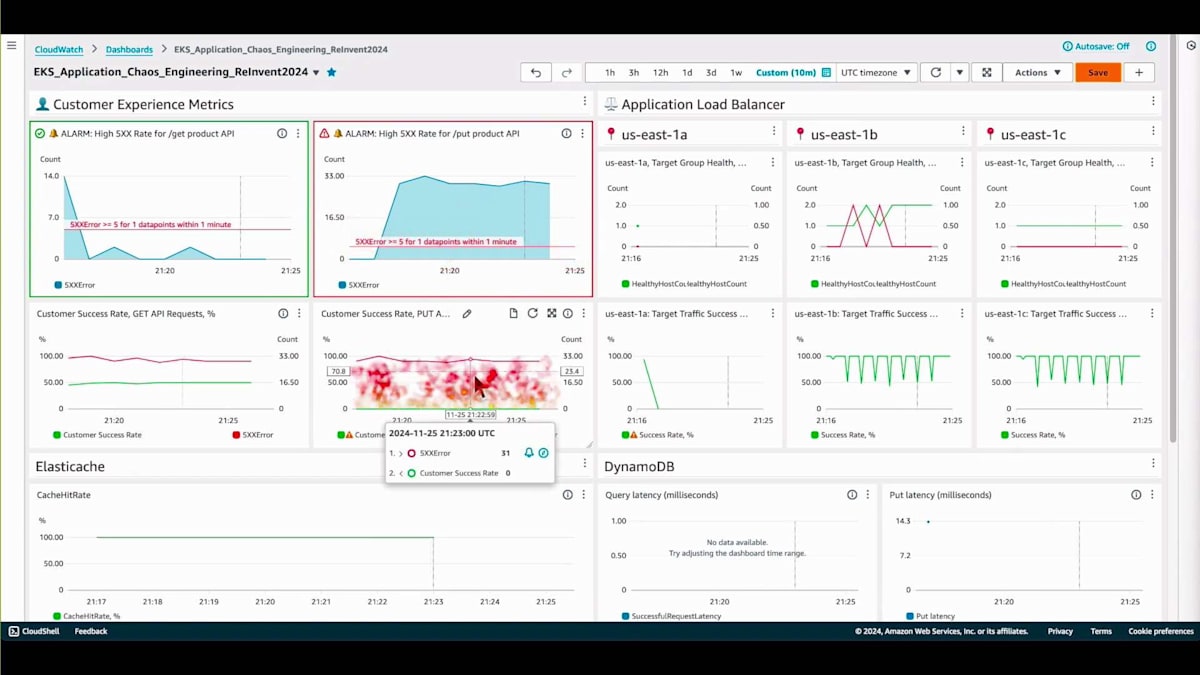The width and height of the screenshot is (1200, 675).
Task: Open the custom time range calendar icon
Action: point(826,72)
